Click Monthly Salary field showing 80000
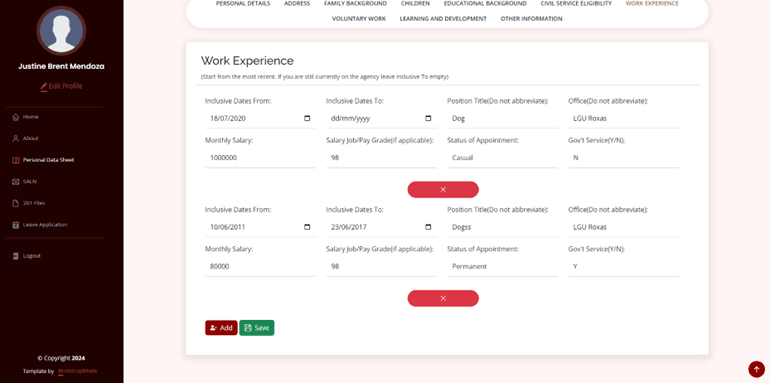 click(260, 266)
